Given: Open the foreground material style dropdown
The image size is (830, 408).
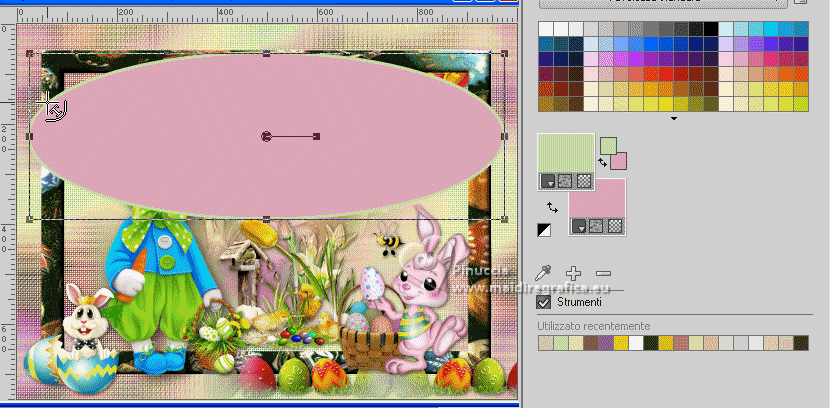Looking at the screenshot, I should pos(547,182).
